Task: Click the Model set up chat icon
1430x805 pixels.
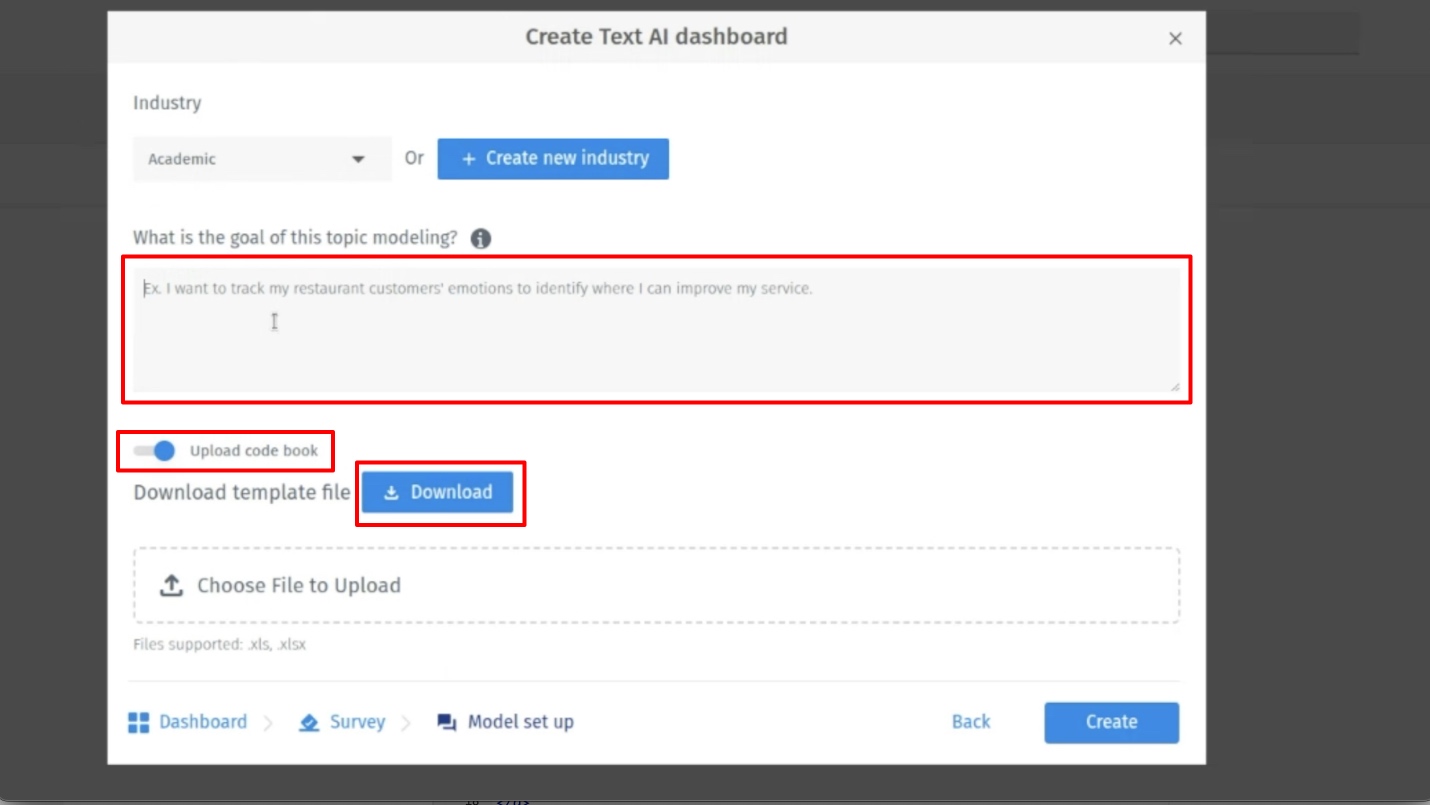Action: click(447, 722)
